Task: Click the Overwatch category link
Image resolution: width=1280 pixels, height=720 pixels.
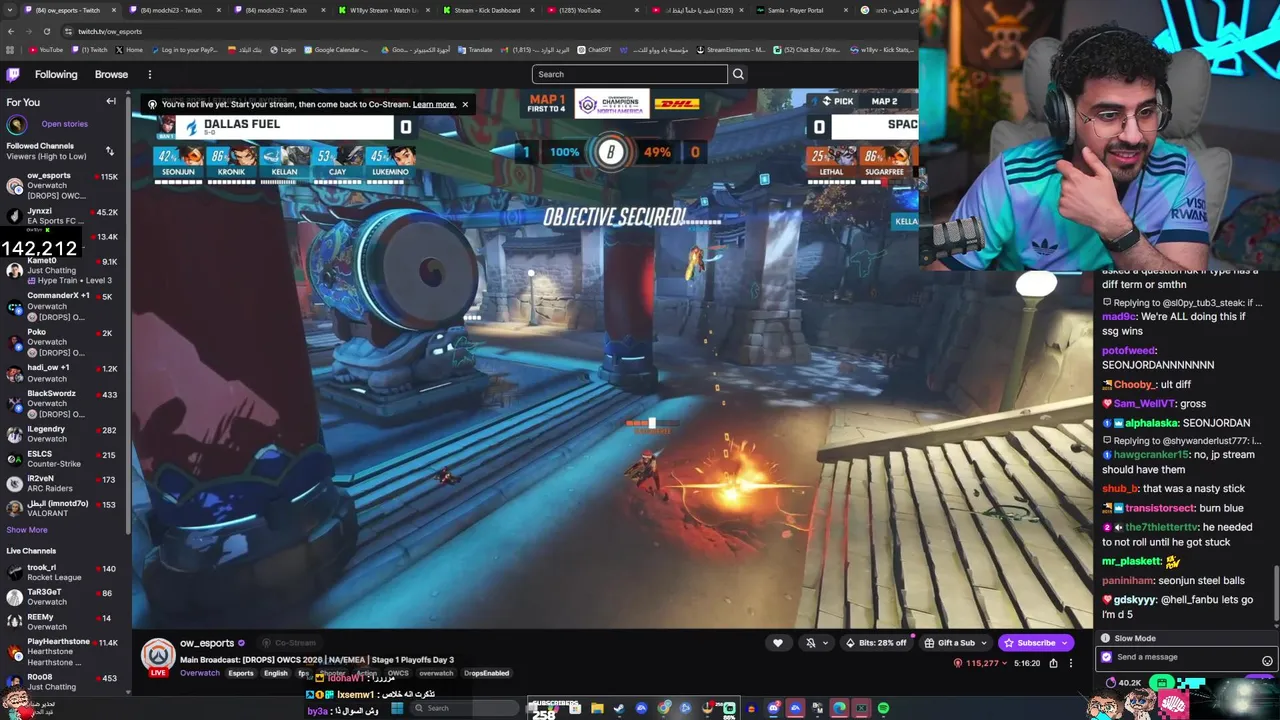Action: click(200, 673)
